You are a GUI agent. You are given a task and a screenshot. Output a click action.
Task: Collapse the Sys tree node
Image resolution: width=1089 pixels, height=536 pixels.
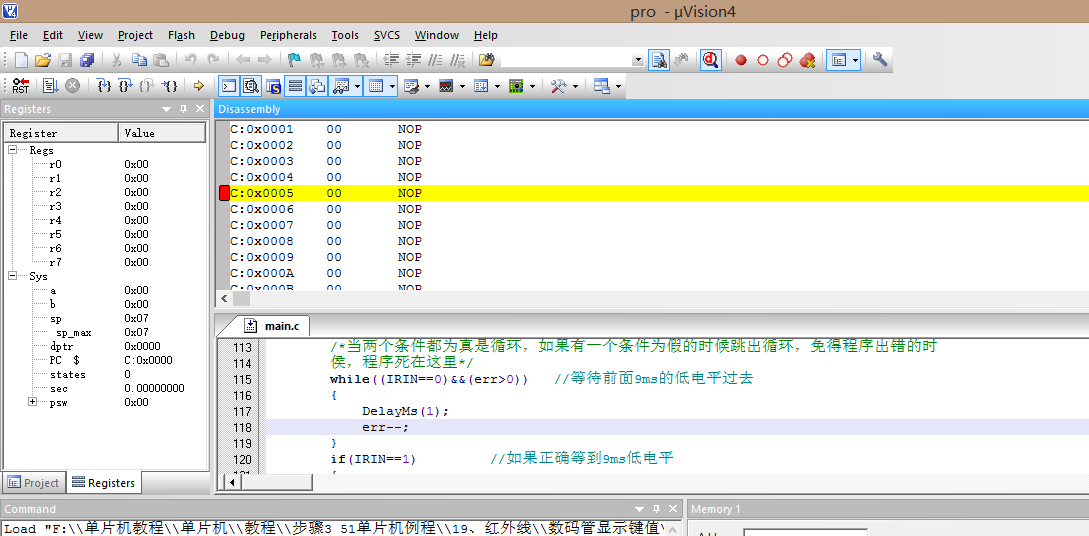13,276
